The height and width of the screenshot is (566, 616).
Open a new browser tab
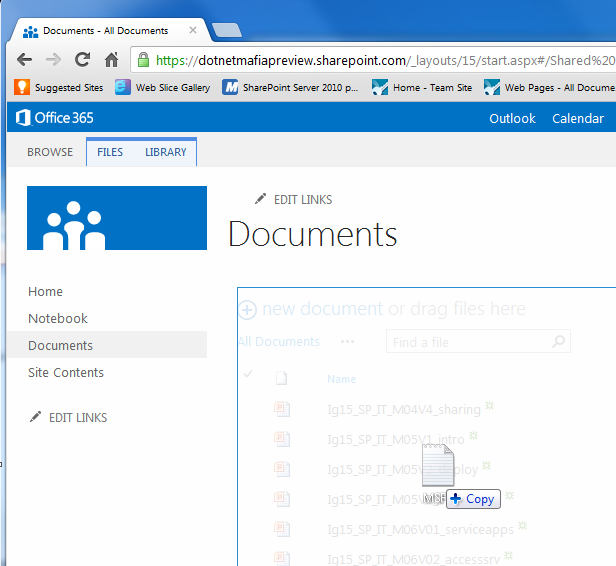coord(227,30)
